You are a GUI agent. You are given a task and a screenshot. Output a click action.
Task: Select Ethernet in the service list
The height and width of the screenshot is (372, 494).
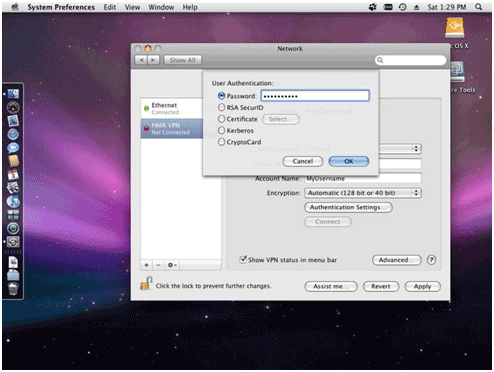[171, 108]
